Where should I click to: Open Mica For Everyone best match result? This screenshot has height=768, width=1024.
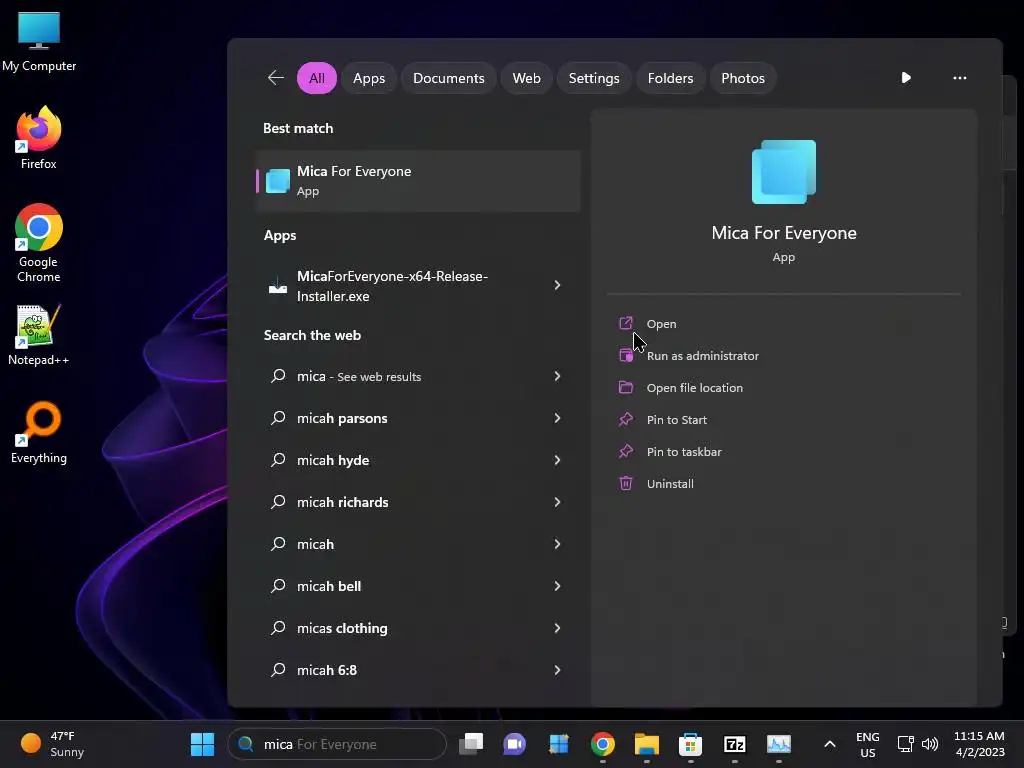[x=418, y=181]
